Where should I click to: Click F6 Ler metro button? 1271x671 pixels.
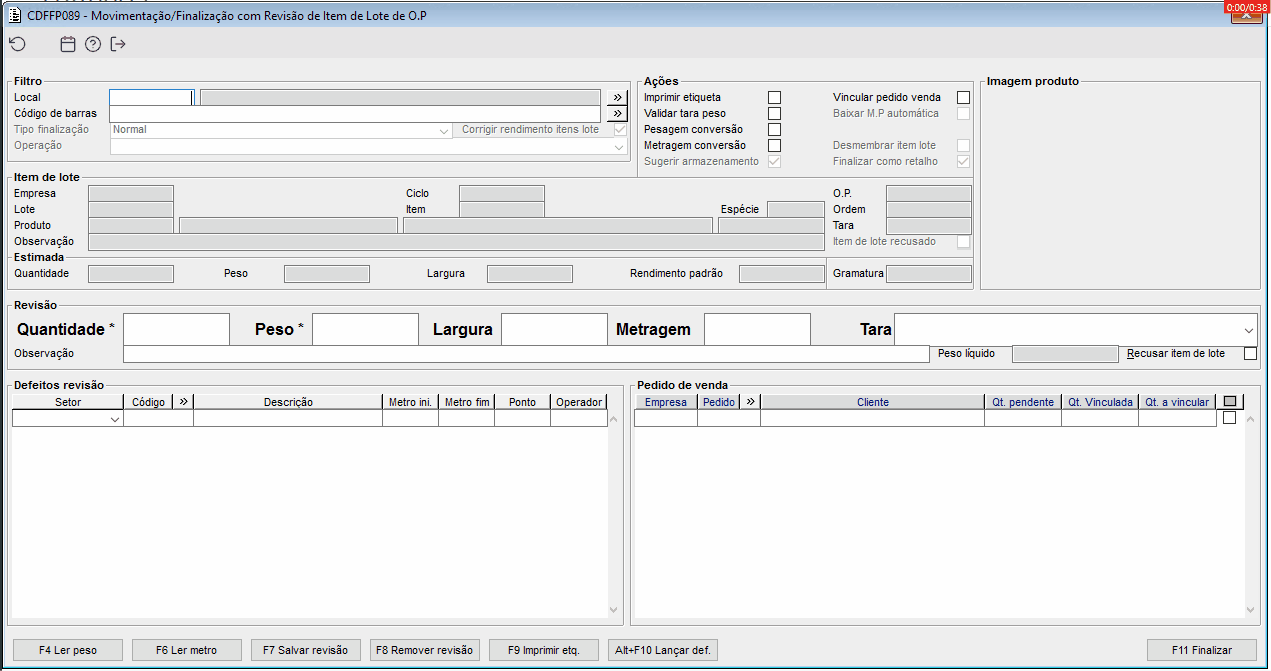[186, 650]
